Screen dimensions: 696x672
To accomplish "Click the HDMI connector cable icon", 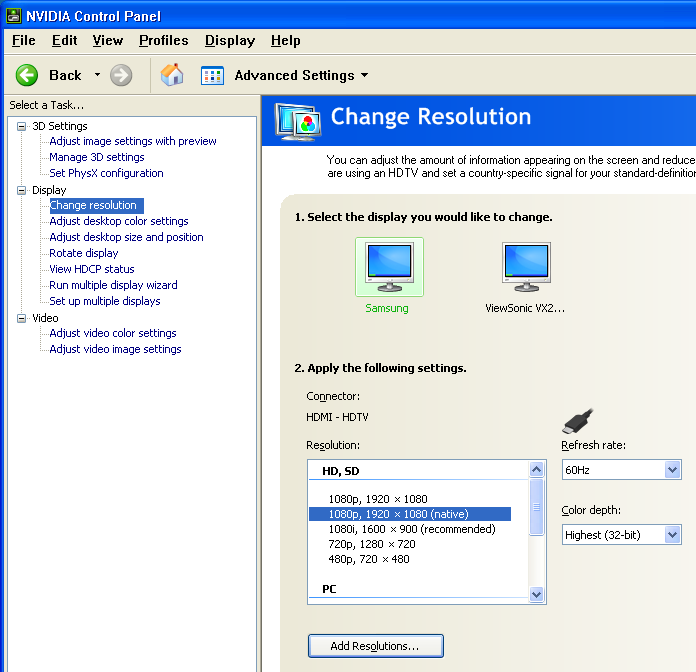I will click(577, 421).
